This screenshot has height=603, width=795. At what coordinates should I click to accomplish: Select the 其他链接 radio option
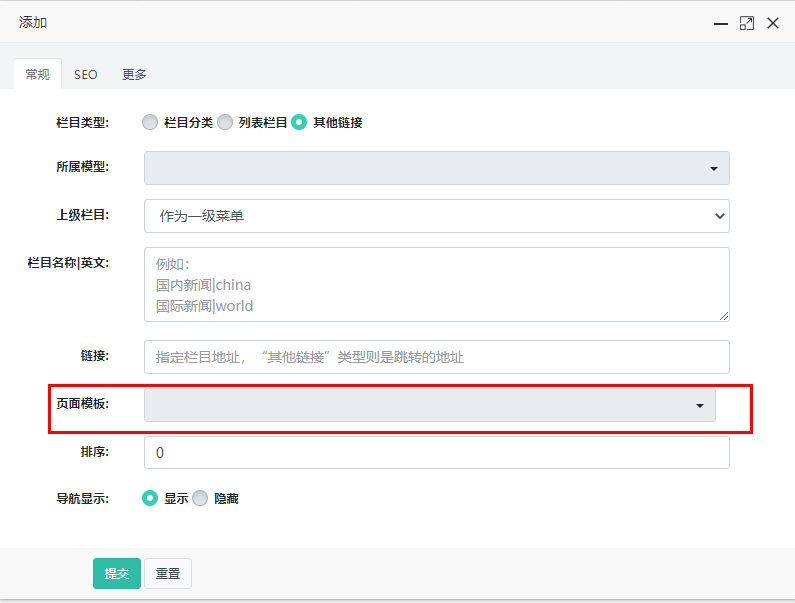click(299, 122)
